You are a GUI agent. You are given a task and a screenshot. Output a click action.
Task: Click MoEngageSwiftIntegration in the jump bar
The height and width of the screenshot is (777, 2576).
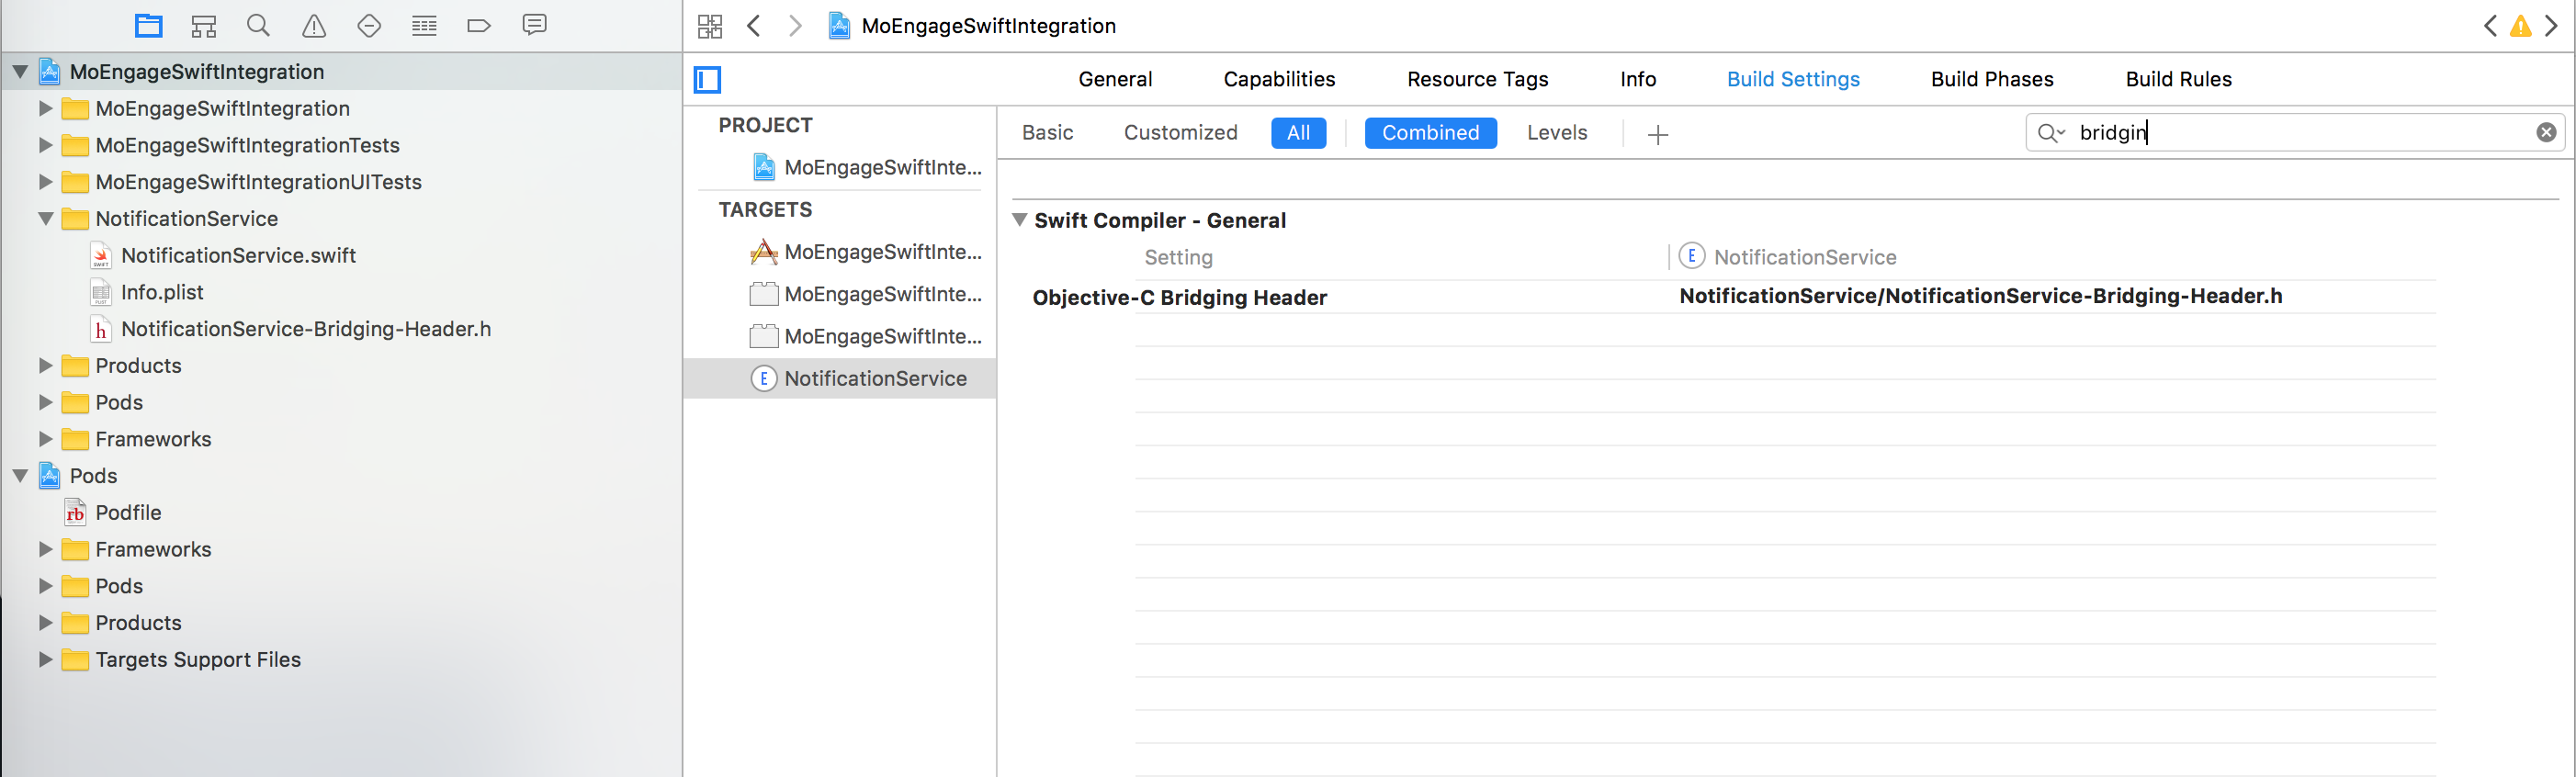(988, 26)
